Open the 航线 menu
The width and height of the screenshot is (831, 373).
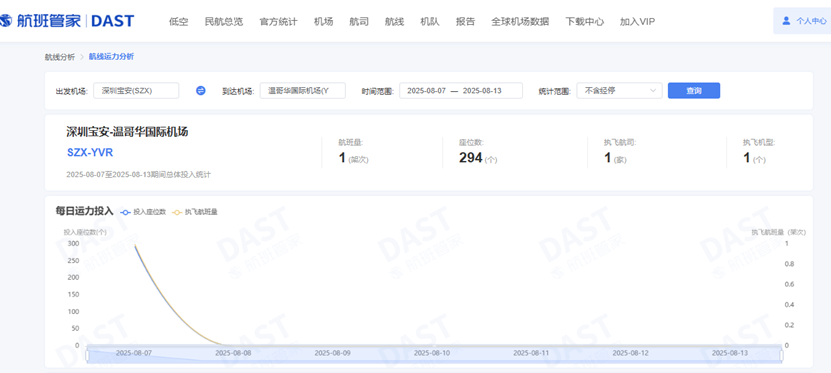394,22
